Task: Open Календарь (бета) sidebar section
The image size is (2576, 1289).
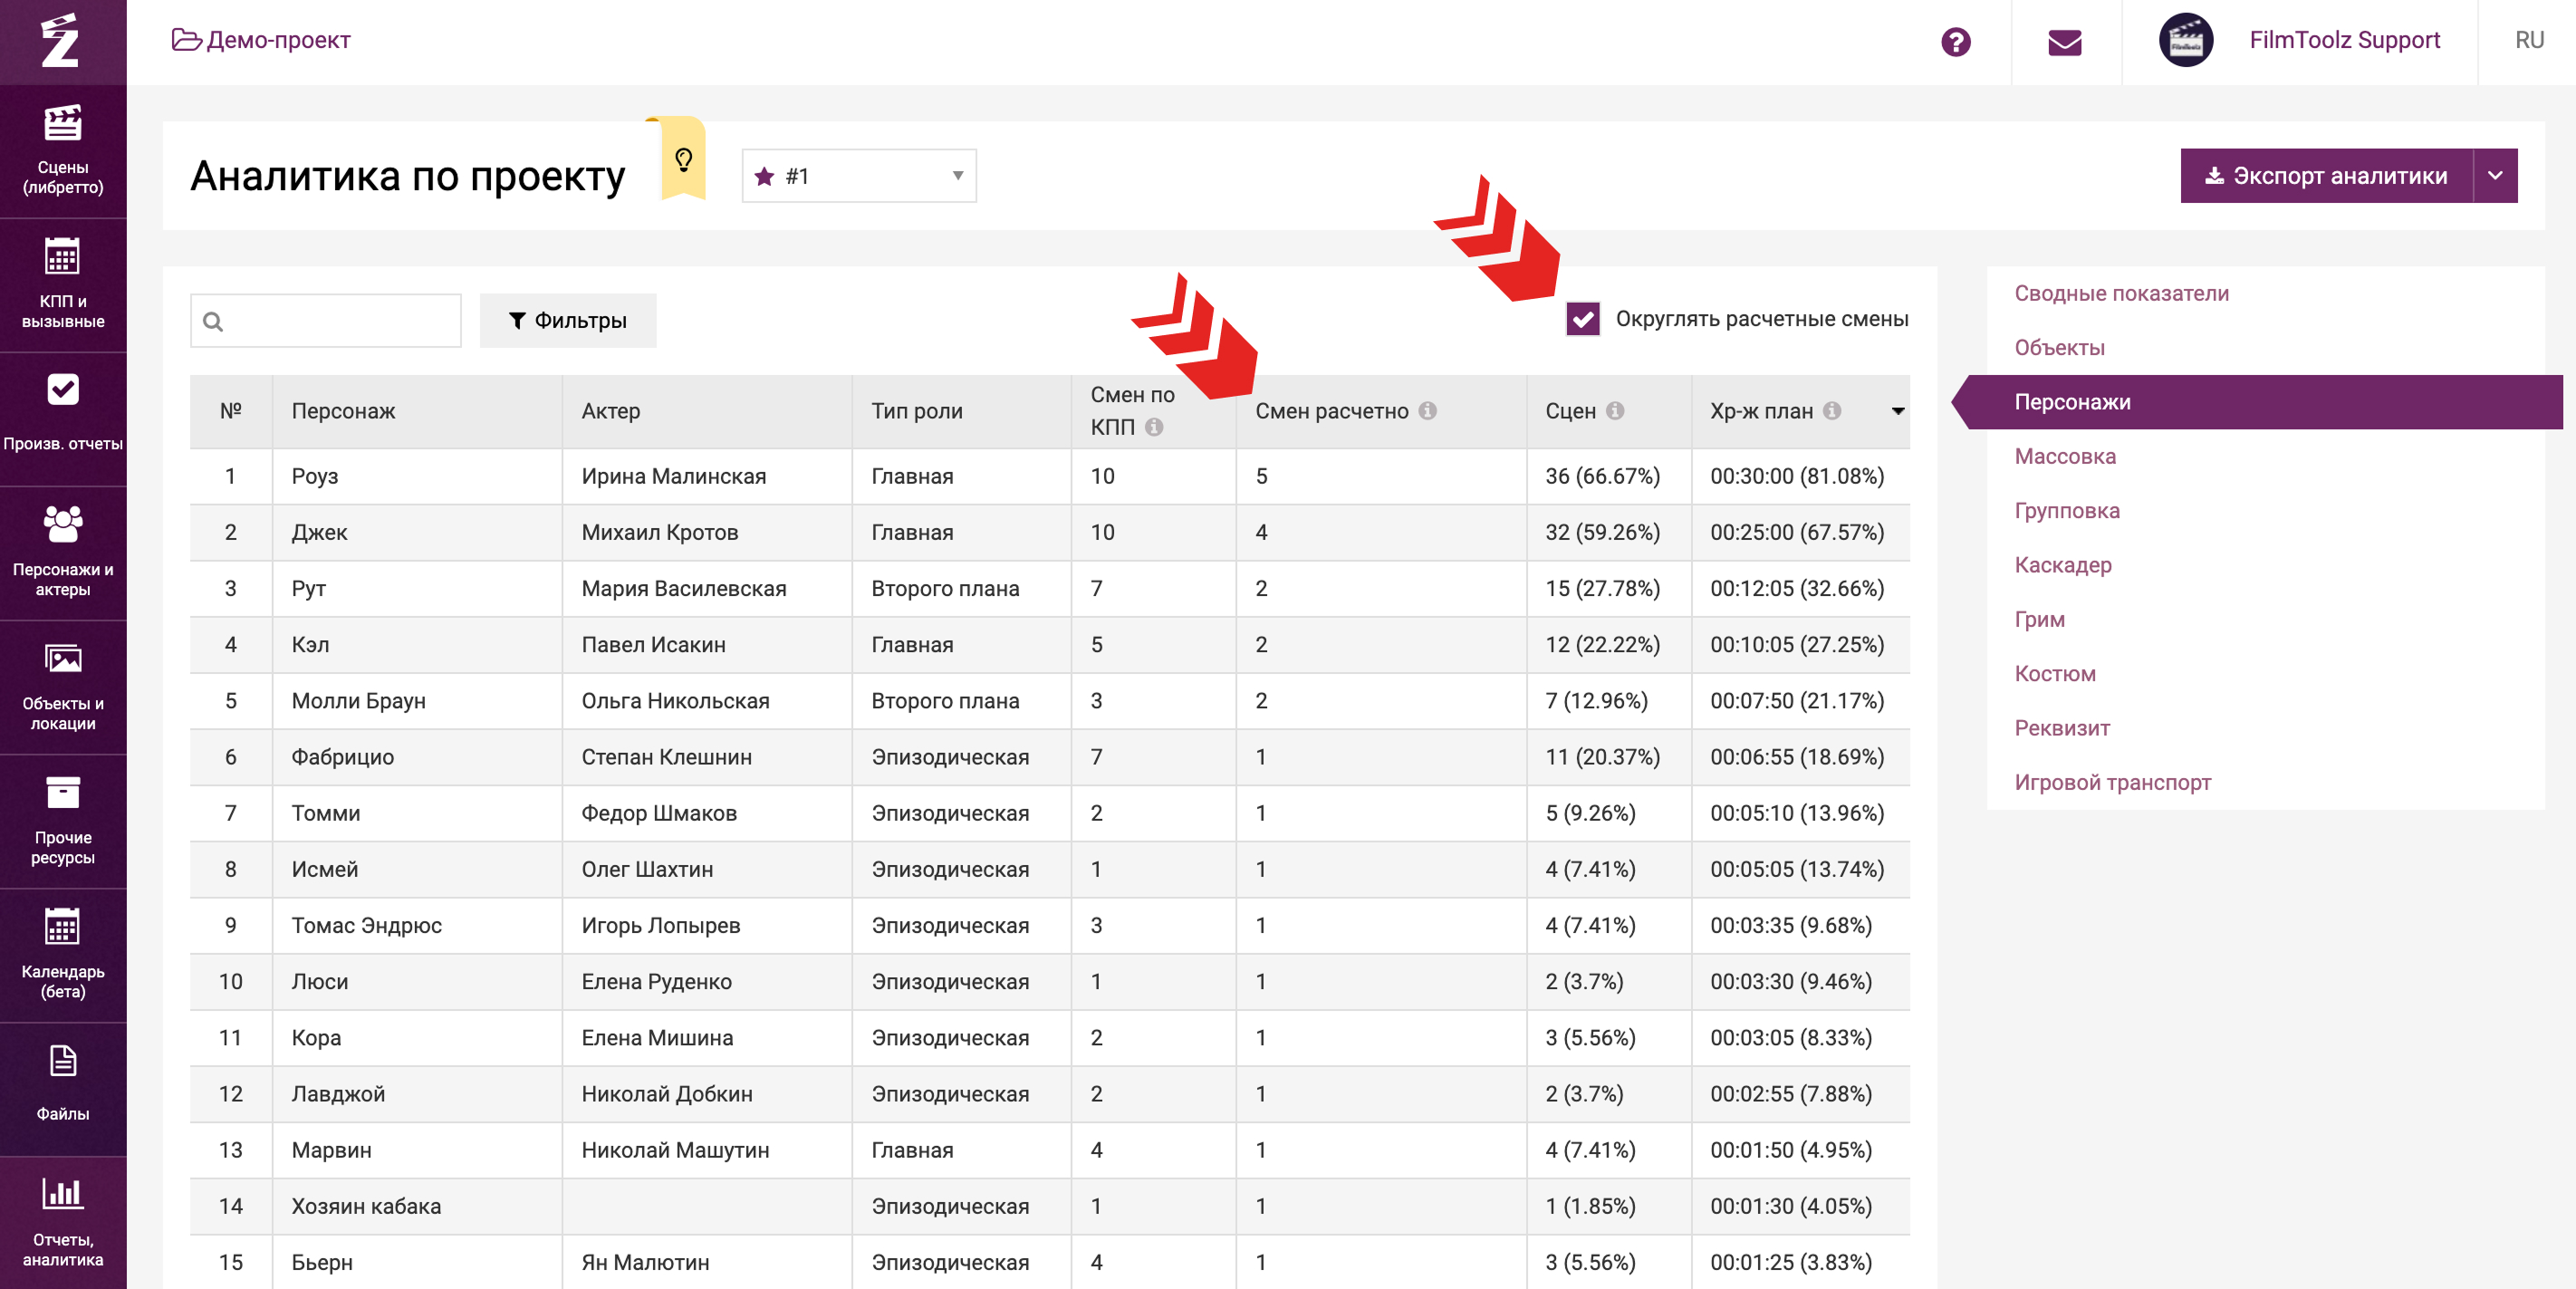Action: (x=63, y=955)
